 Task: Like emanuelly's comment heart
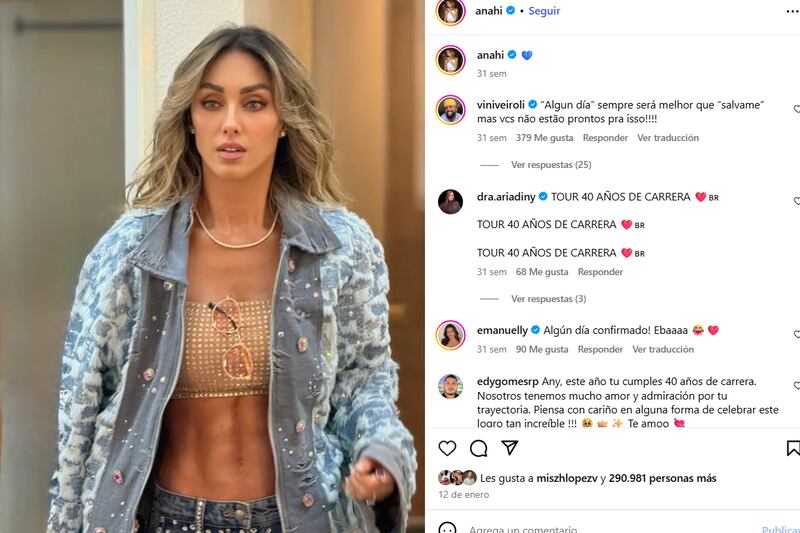797,334
